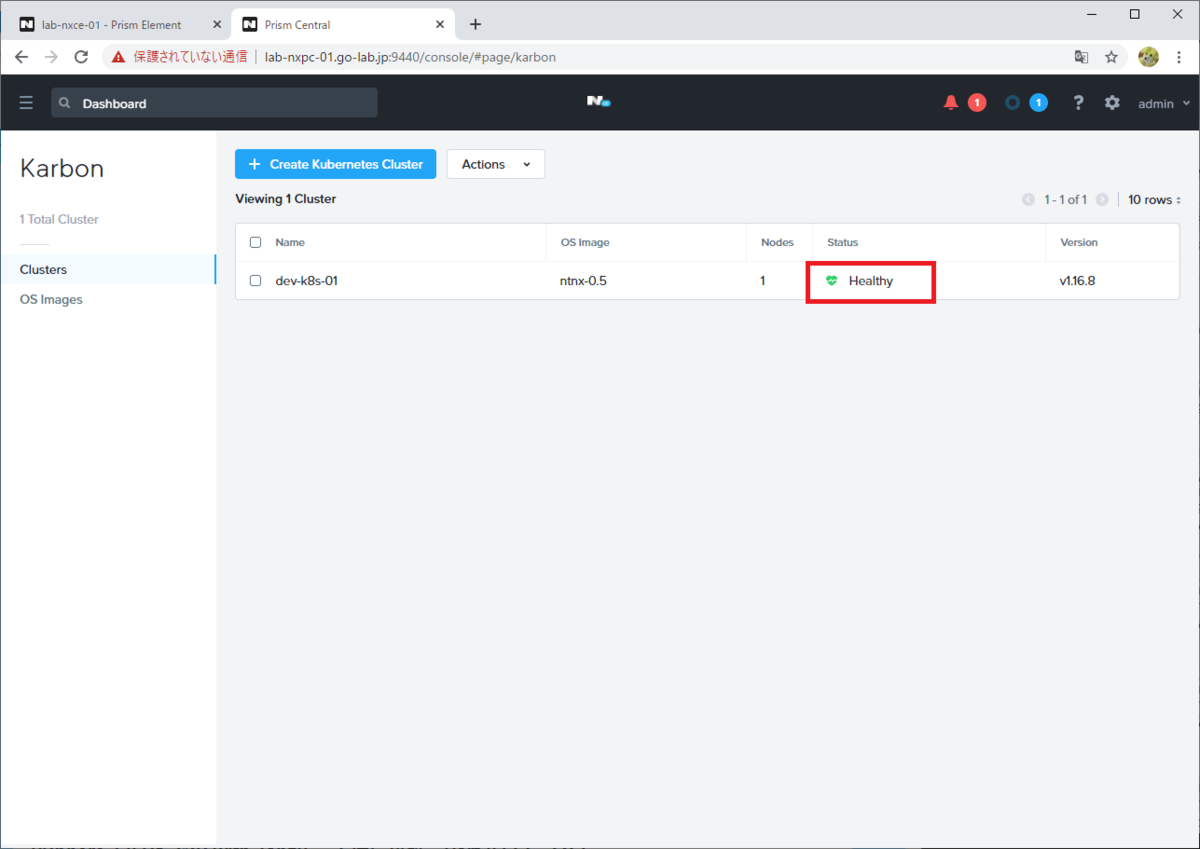
Task: Maximize the browser window
Action: click(x=1134, y=14)
